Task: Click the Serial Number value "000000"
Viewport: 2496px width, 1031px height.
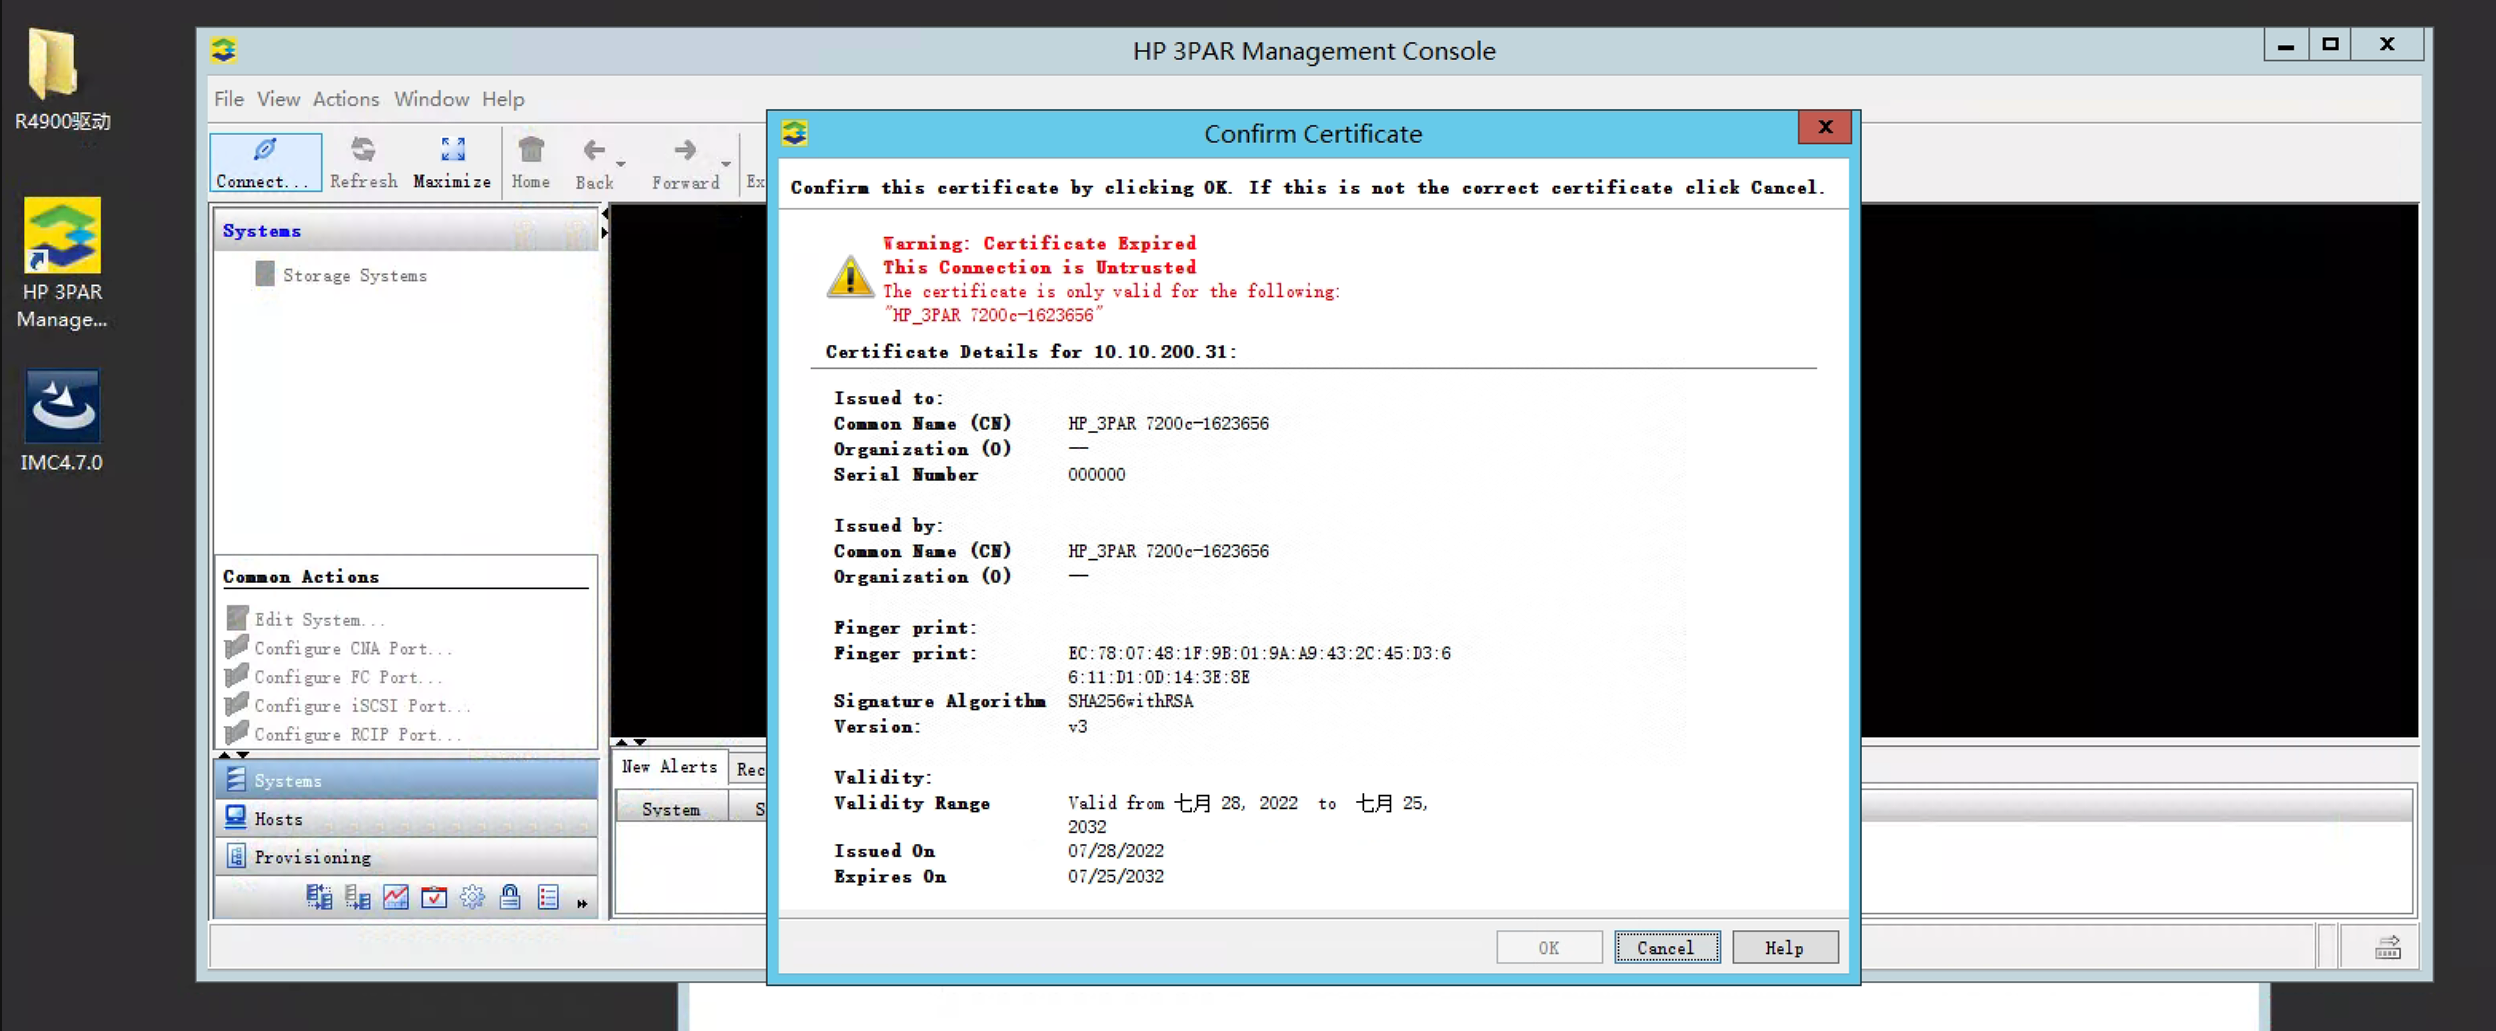Action: pyautogui.click(x=1096, y=474)
